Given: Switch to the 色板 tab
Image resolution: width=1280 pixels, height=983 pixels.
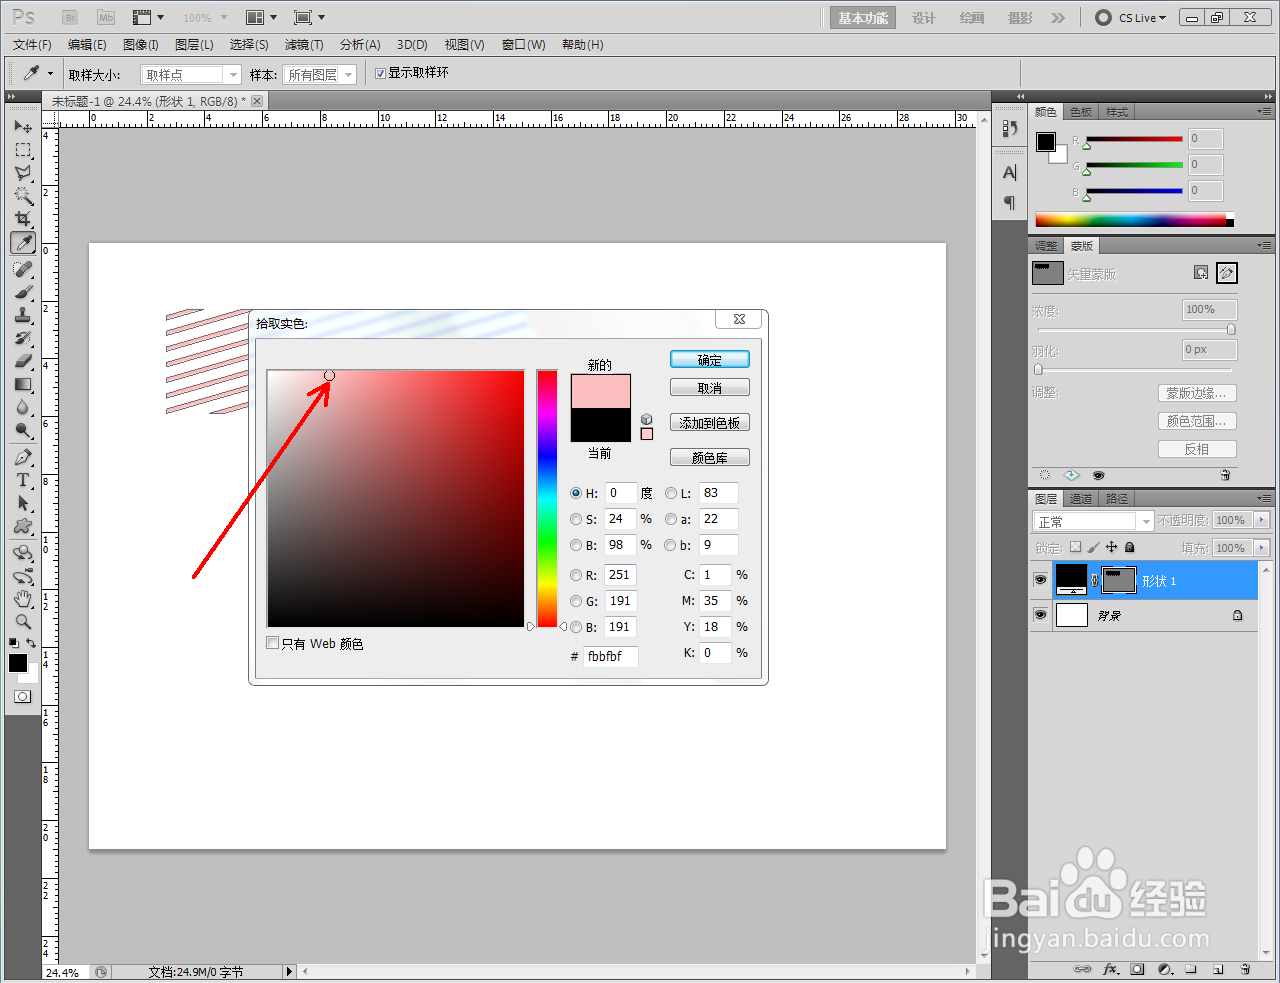Looking at the screenshot, I should pos(1081,112).
